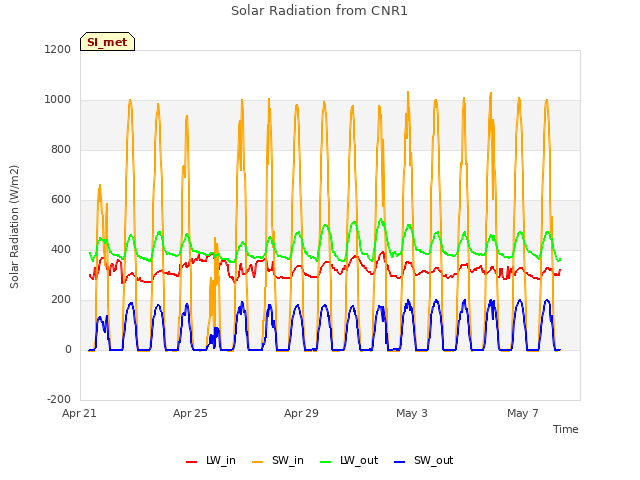Click the 0 y-axis tick label
This screenshot has width=640, height=480.
tap(68, 349)
